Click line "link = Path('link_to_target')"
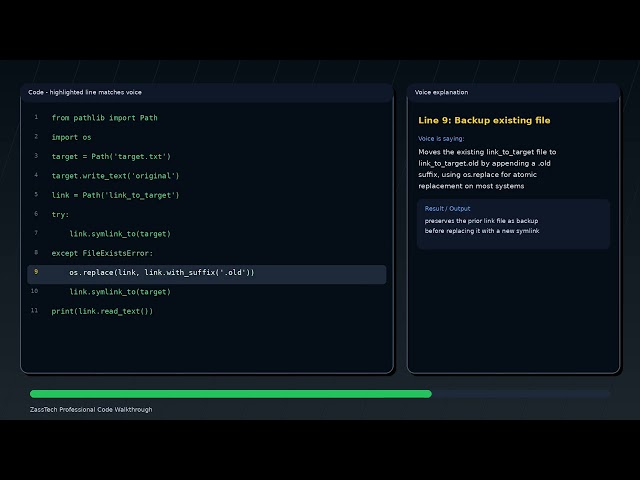640x480 pixels. (x=116, y=195)
